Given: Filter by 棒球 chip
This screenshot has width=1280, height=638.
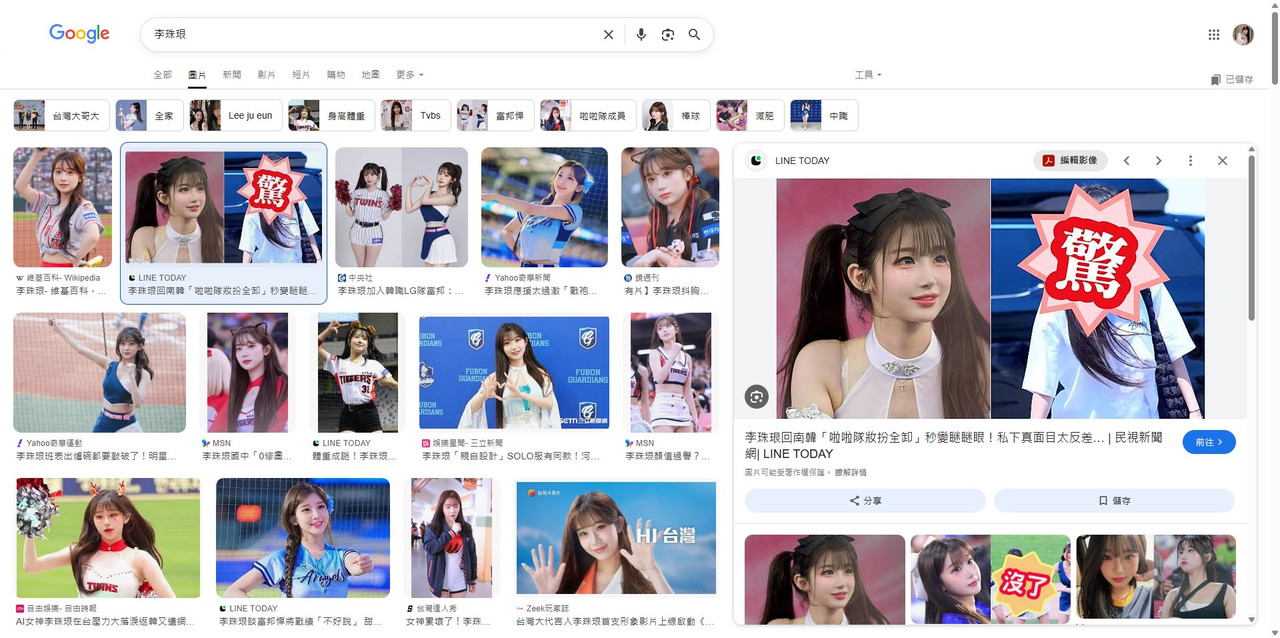Looking at the screenshot, I should pyautogui.click(x=676, y=116).
